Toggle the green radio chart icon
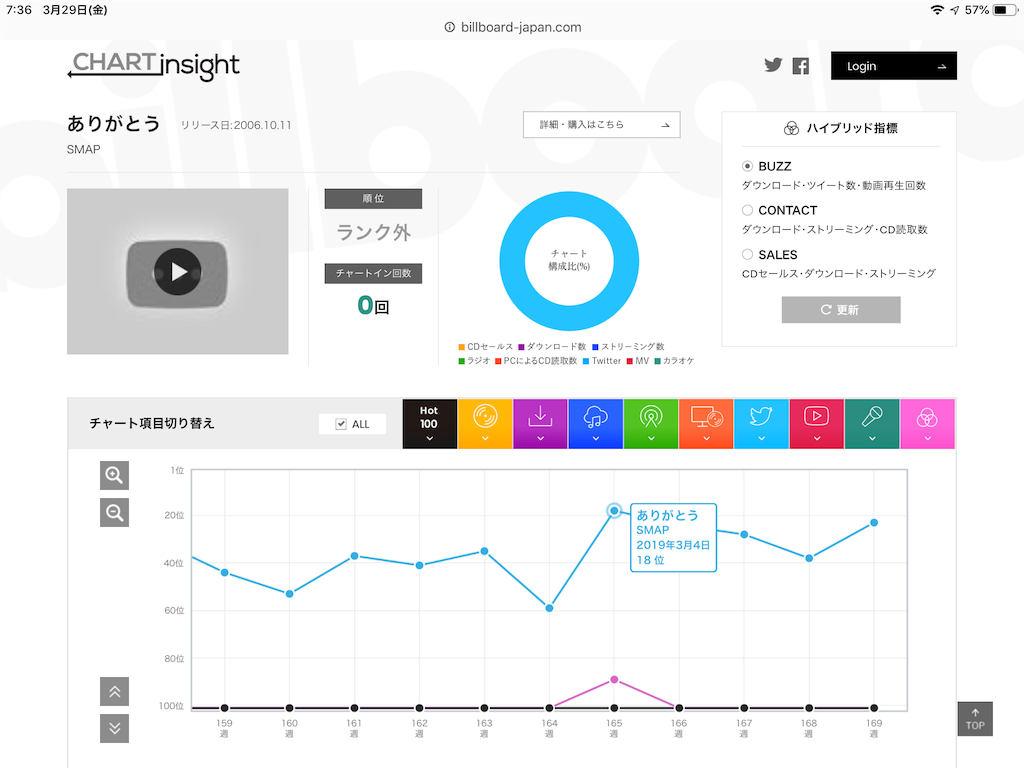The height and width of the screenshot is (768, 1024). pyautogui.click(x=650, y=424)
